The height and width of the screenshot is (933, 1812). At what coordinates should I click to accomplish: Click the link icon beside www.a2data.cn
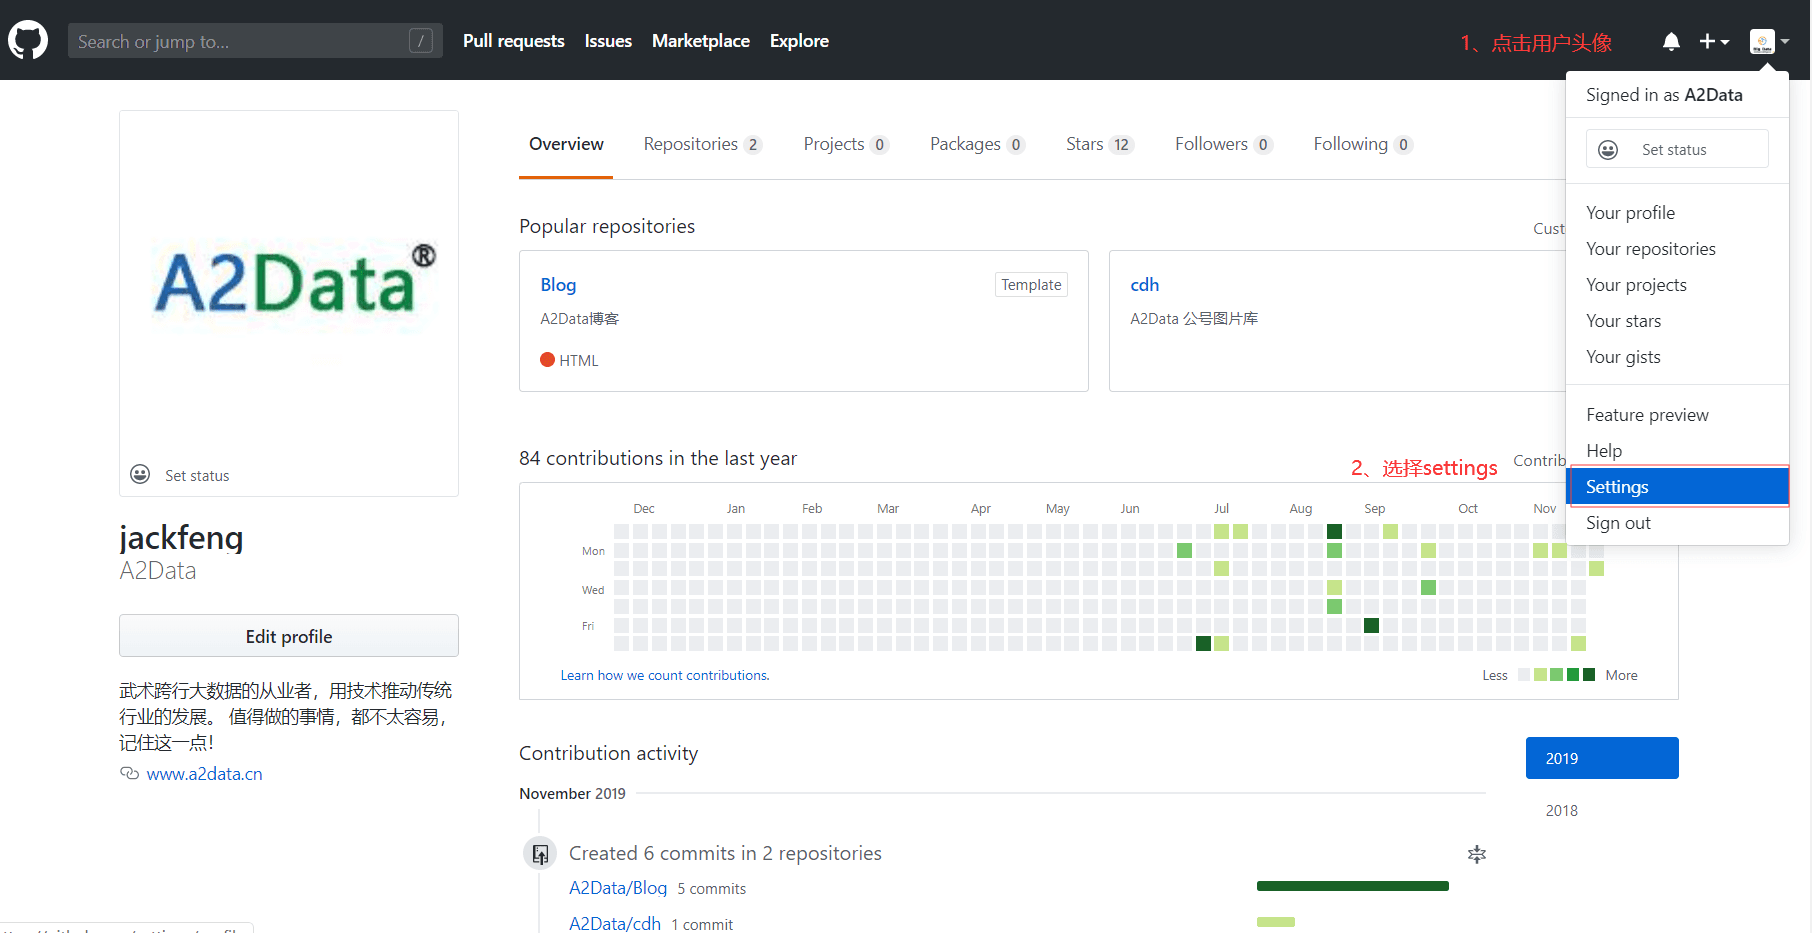[129, 773]
